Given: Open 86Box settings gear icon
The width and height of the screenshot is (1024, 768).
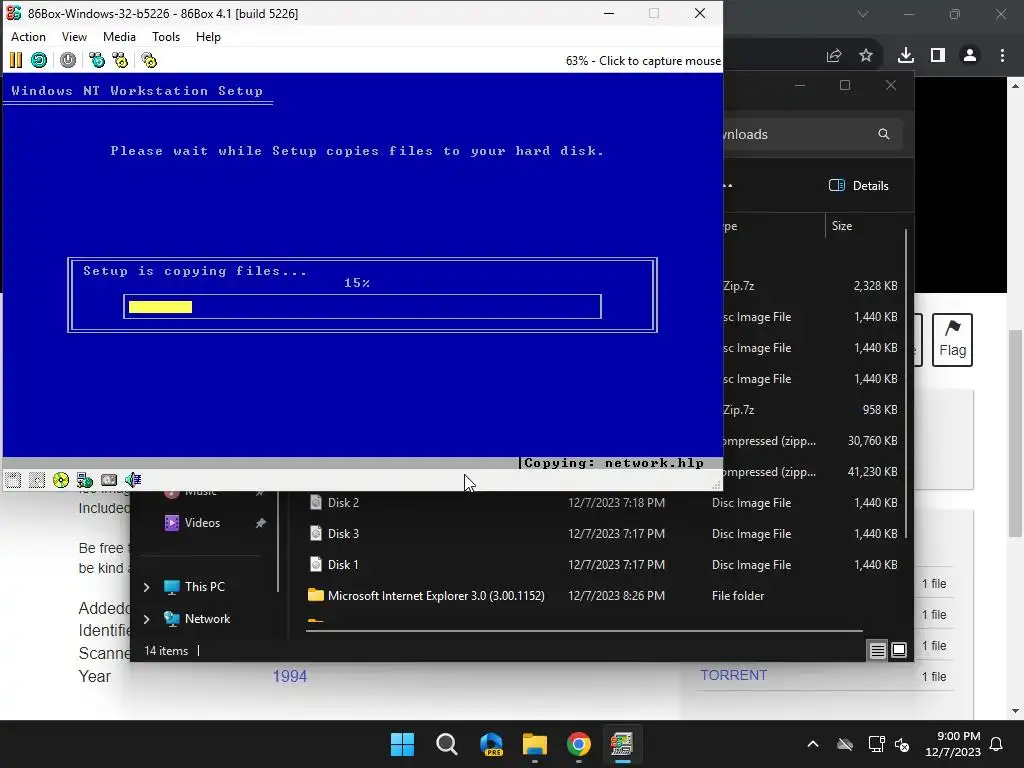Looking at the screenshot, I should [149, 61].
